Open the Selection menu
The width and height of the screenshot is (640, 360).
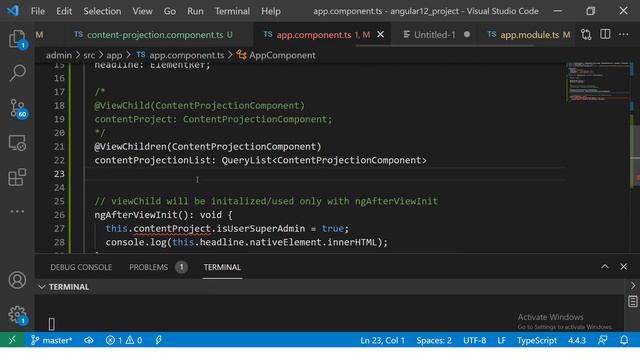point(102,11)
